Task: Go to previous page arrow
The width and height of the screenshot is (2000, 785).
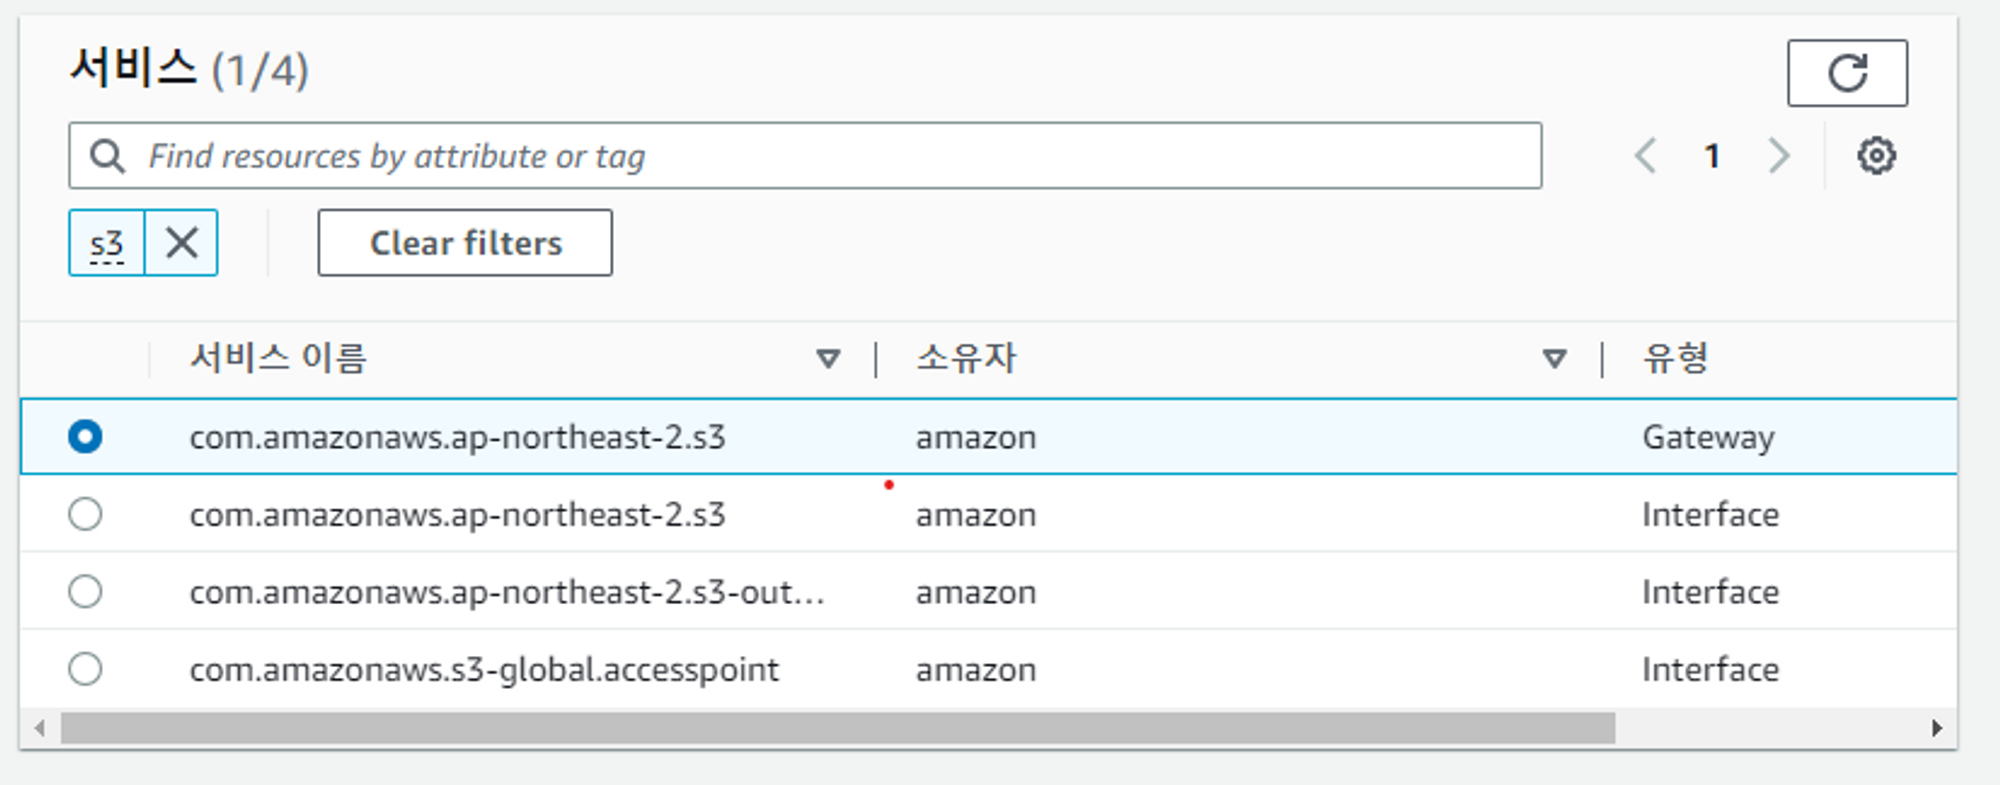Action: tap(1646, 156)
